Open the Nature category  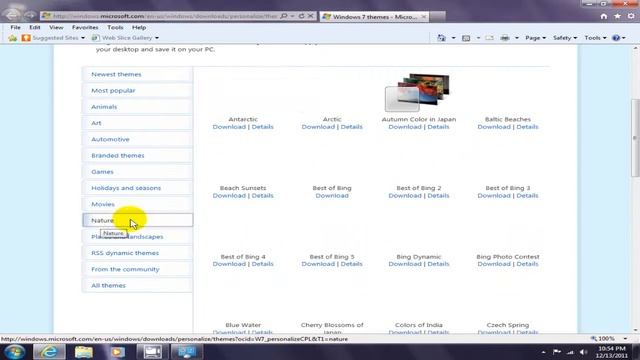click(137, 220)
